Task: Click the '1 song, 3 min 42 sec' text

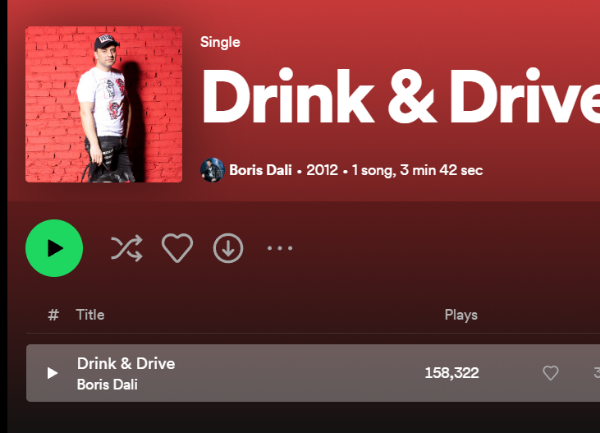Action: (417, 170)
